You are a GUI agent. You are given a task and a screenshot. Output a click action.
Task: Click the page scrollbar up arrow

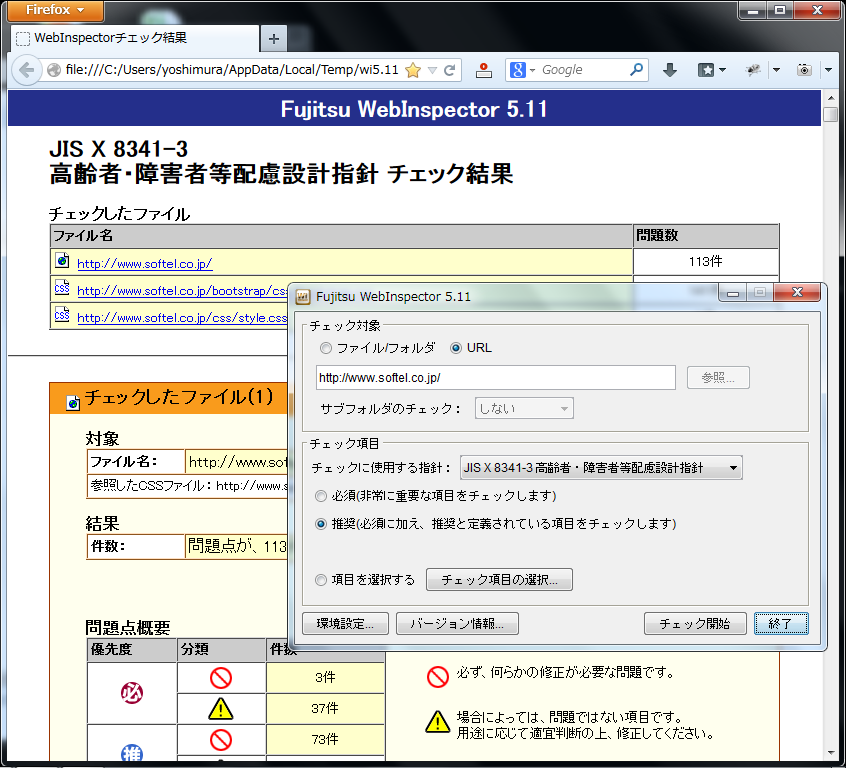click(x=831, y=98)
